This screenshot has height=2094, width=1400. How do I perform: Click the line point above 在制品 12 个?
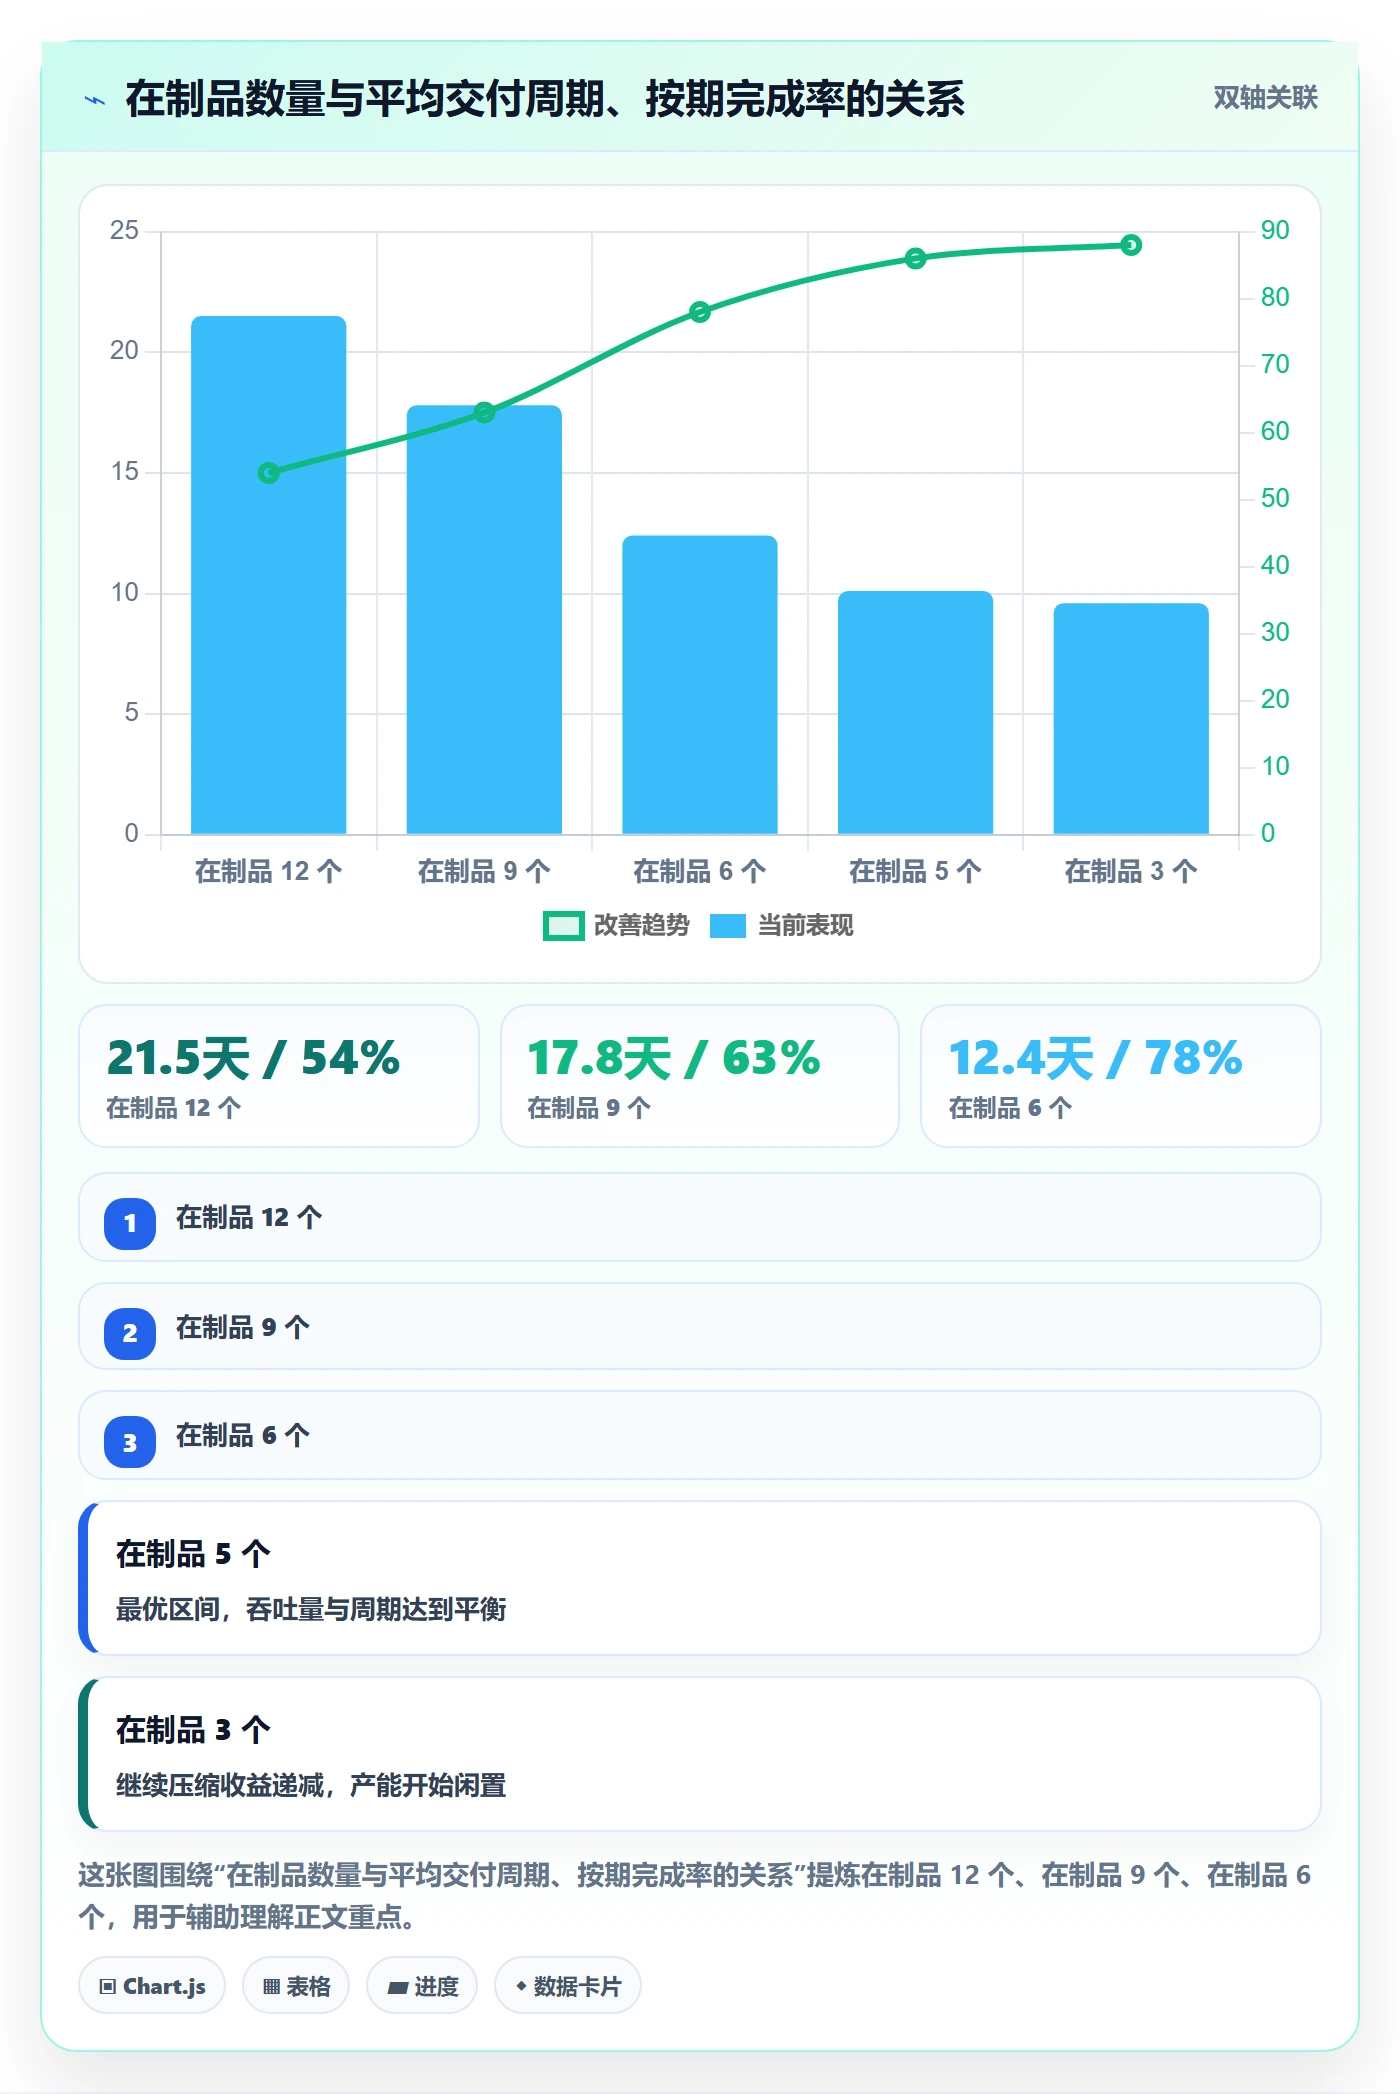[x=269, y=473]
